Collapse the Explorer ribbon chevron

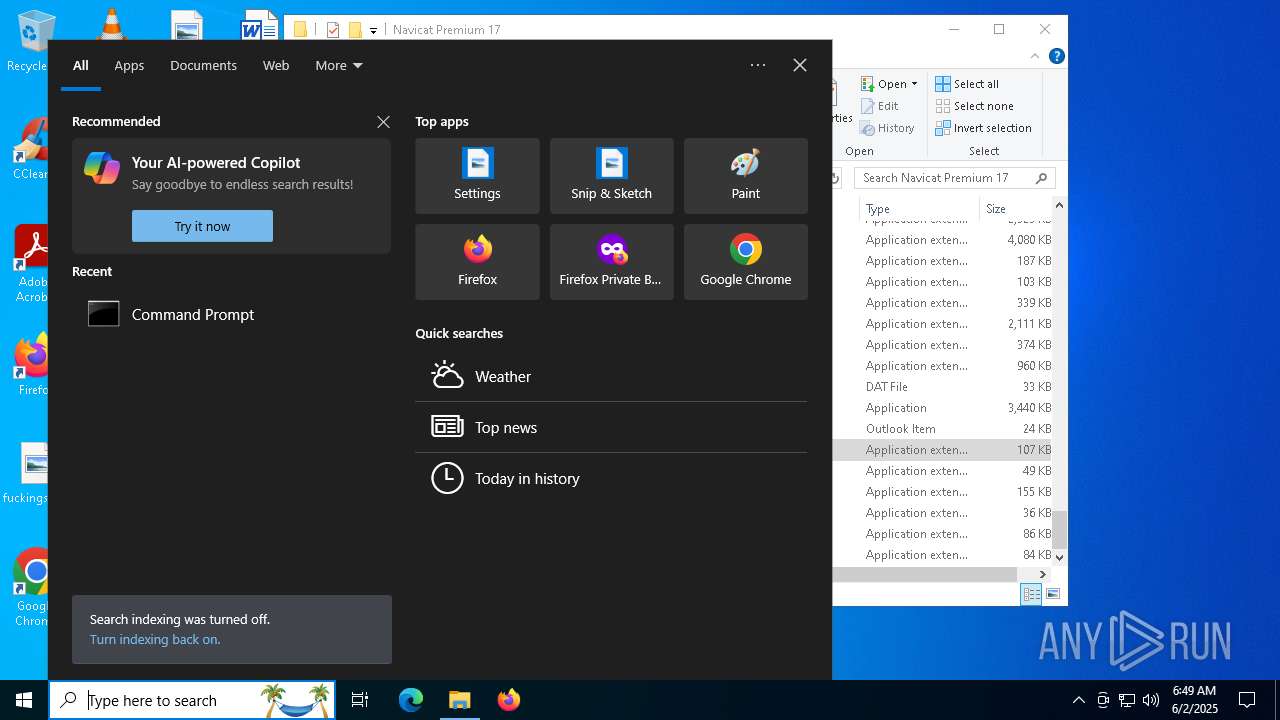tap(1036, 57)
